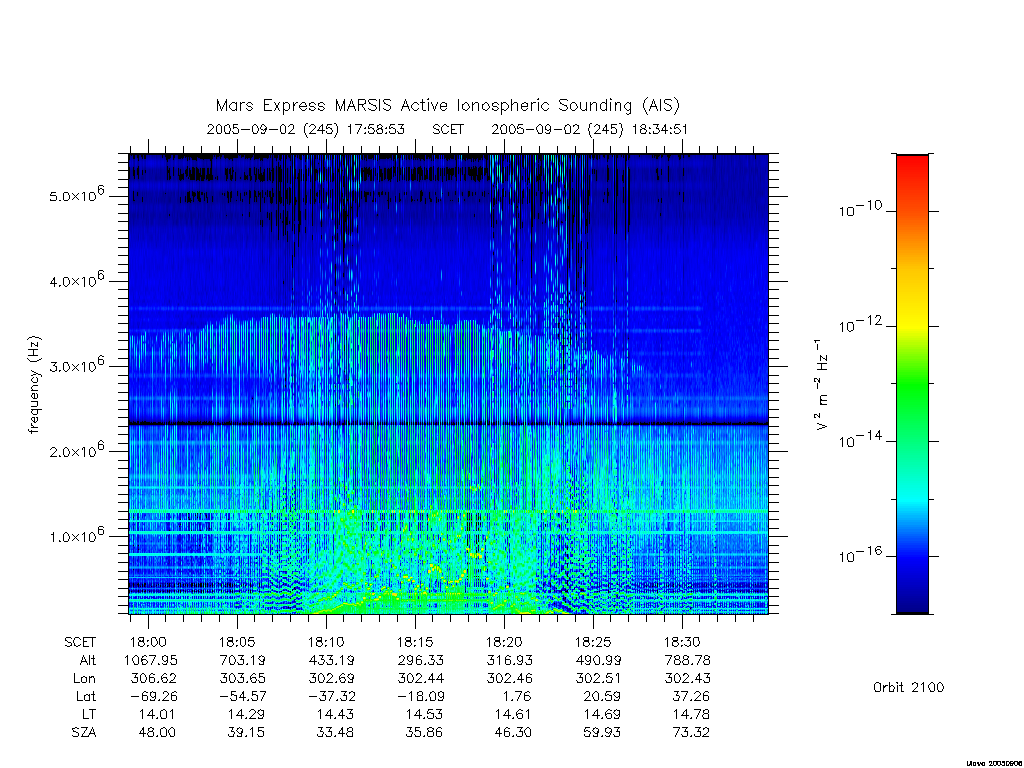1024x768 pixels.
Task: Click local time value 14.01
Action: (157, 714)
